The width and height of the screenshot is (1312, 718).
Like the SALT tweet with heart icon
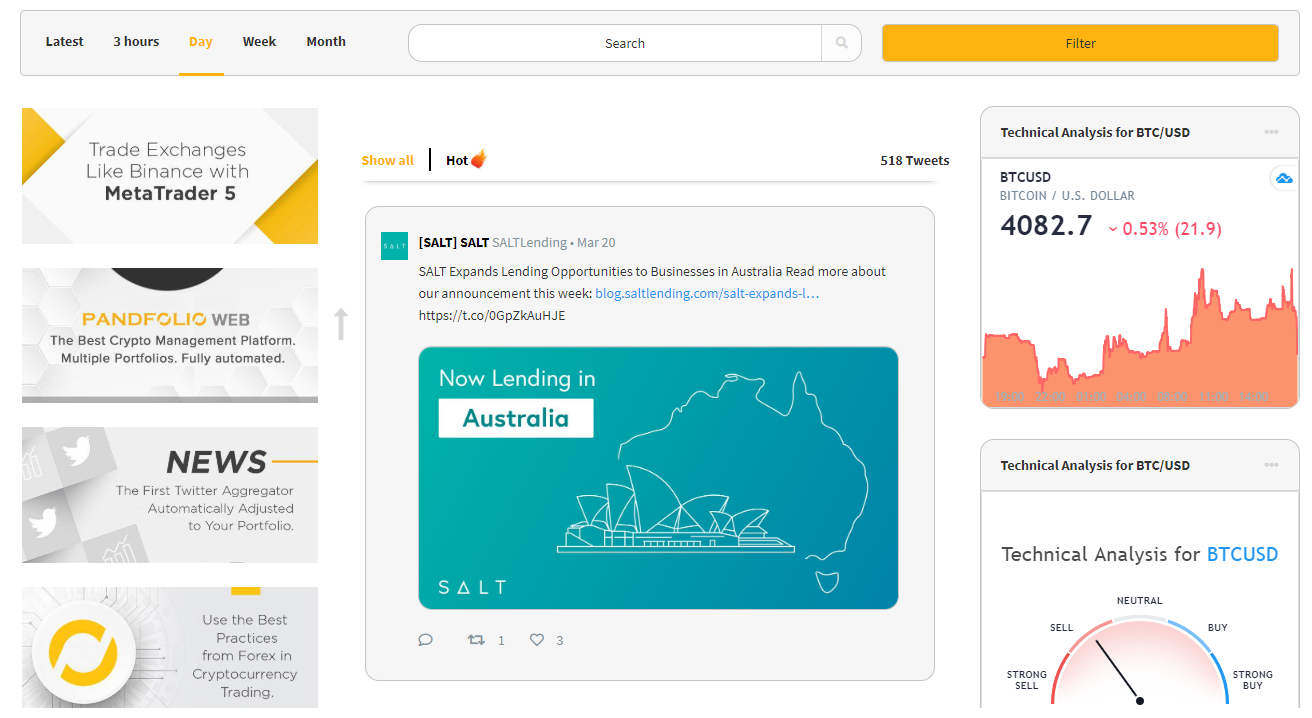tap(537, 640)
